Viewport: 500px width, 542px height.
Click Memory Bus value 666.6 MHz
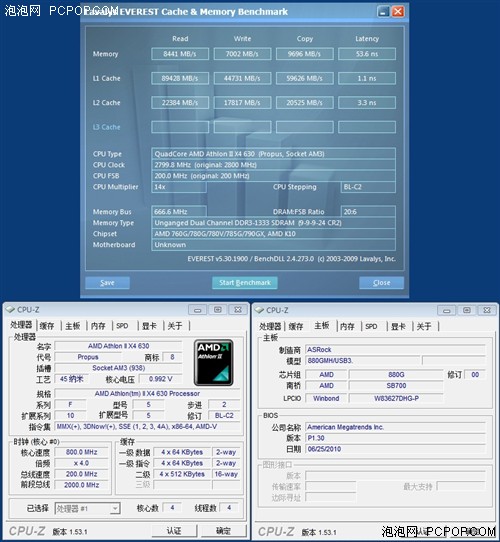[x=179, y=212]
